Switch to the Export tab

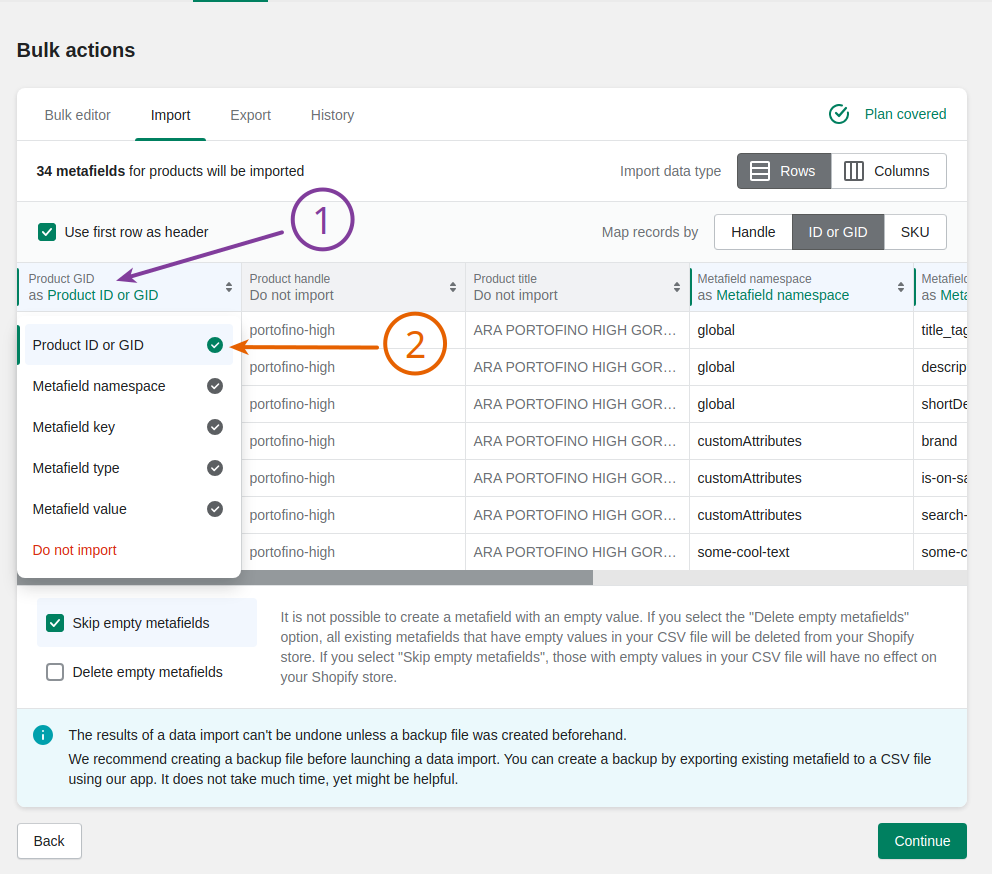pos(250,115)
